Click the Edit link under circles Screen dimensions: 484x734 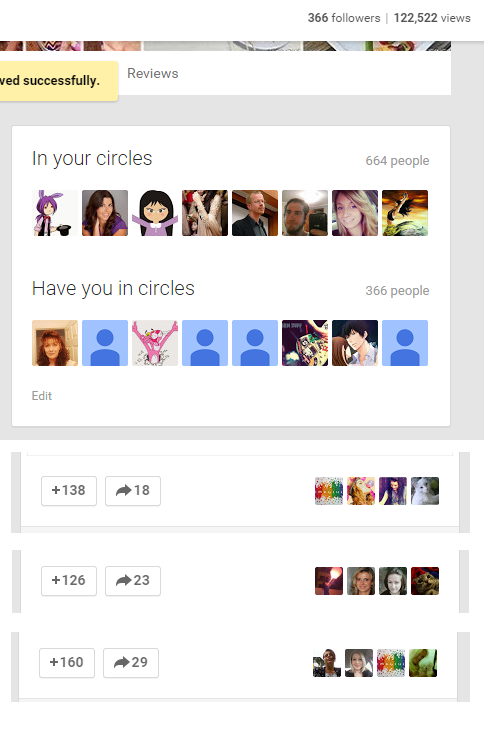tap(42, 396)
